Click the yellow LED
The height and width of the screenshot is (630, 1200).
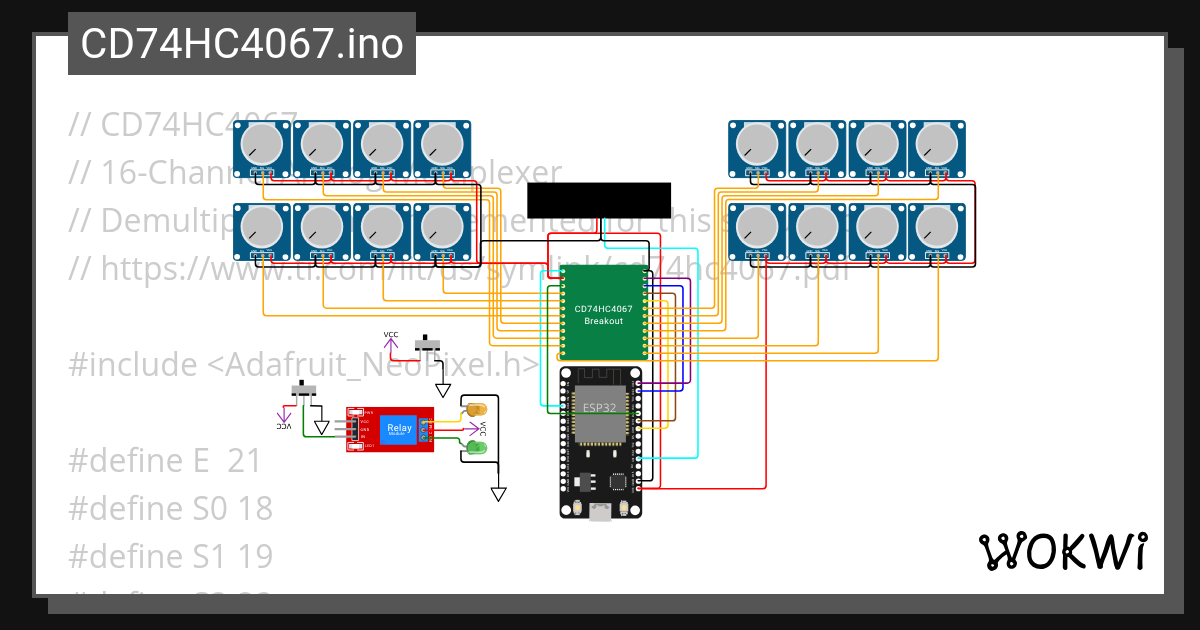click(x=475, y=410)
